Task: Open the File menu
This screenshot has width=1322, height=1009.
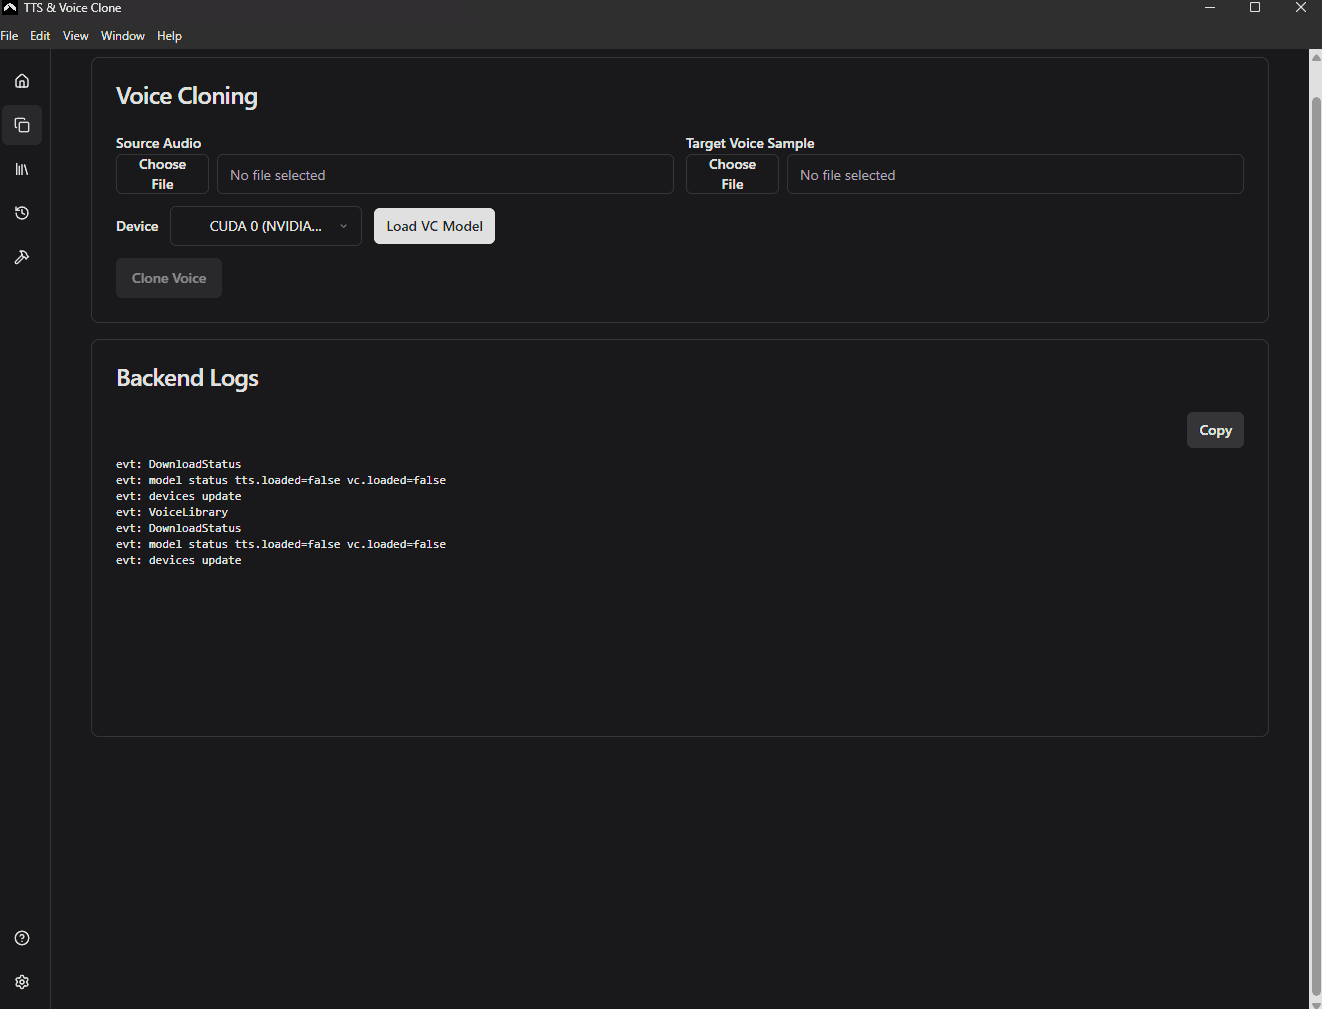Action: point(10,35)
